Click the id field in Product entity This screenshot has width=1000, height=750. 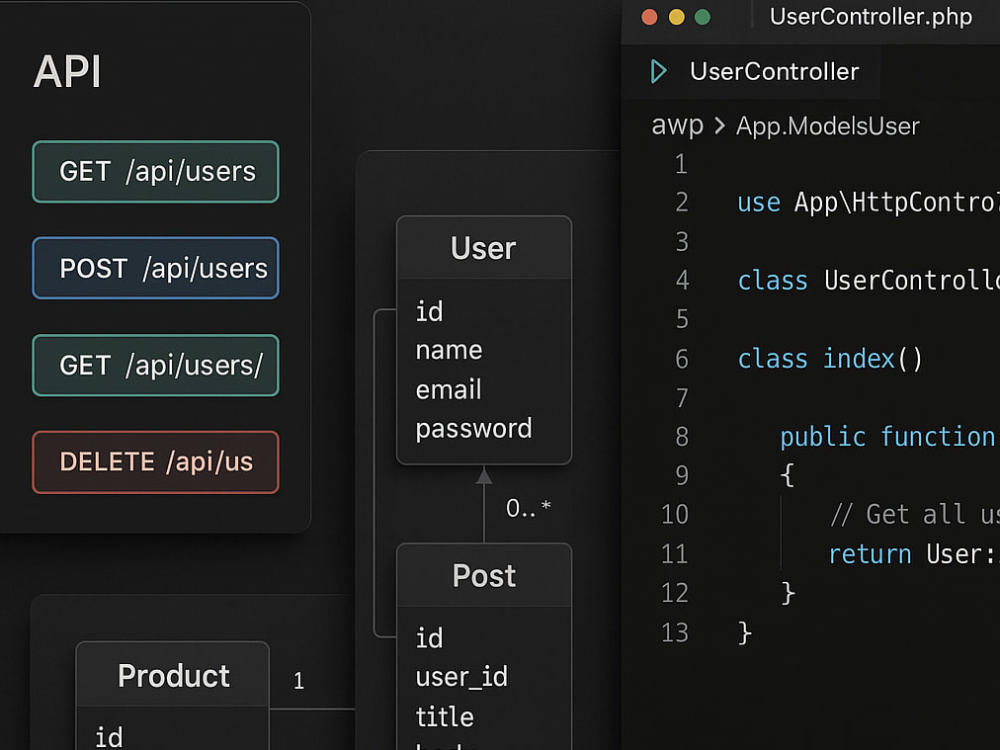coord(108,737)
